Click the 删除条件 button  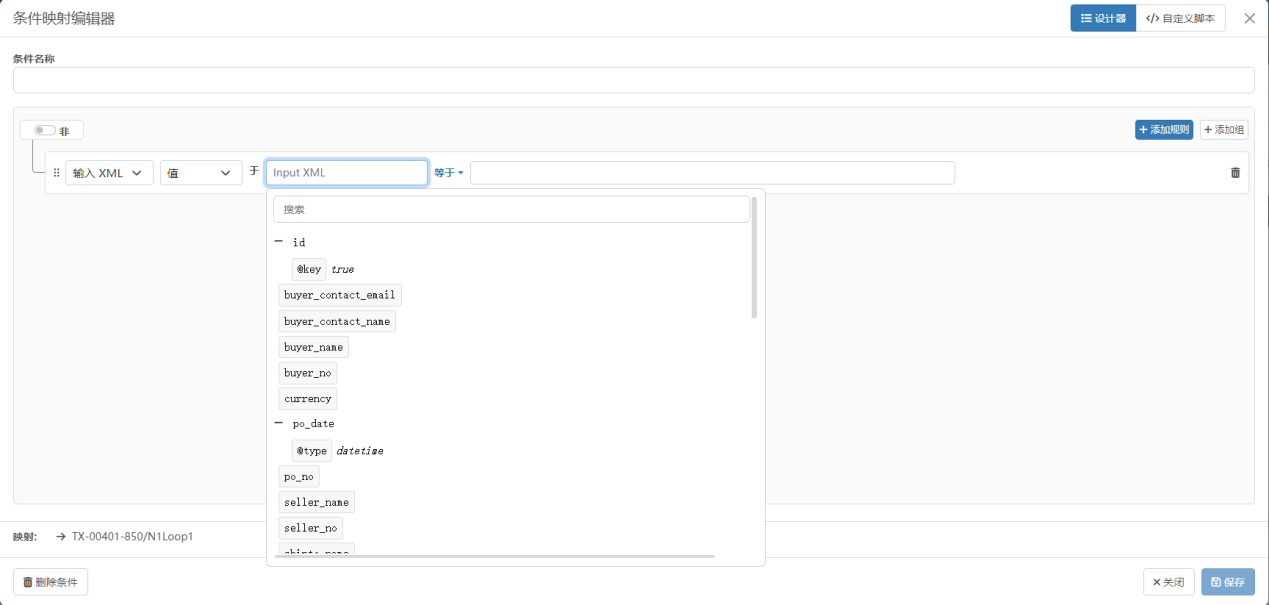click(x=51, y=582)
